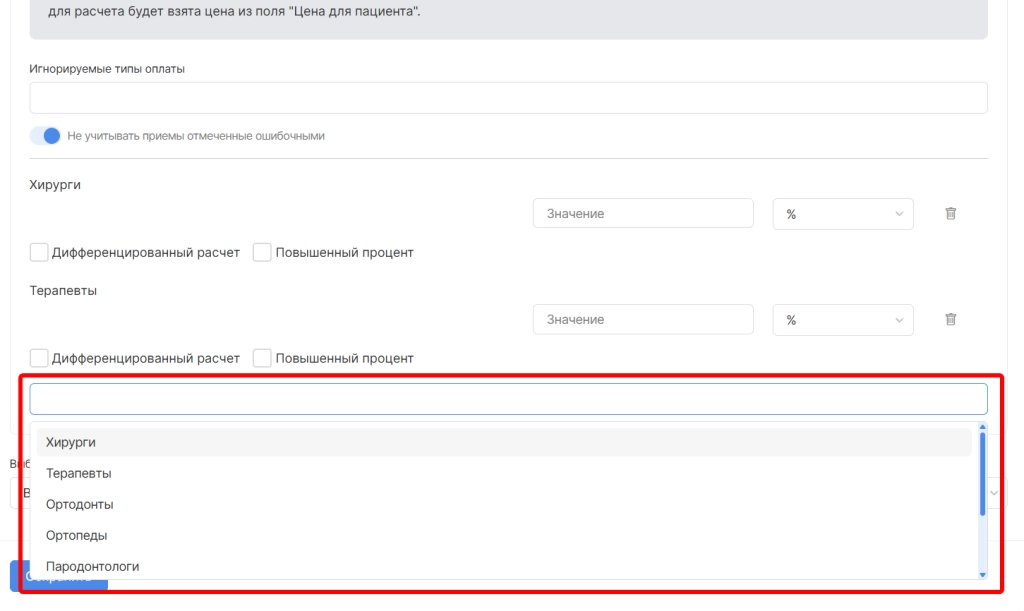Screen dimensions: 1024x611
Task: Select Хирурги from the dropdown list
Action: coord(70,442)
